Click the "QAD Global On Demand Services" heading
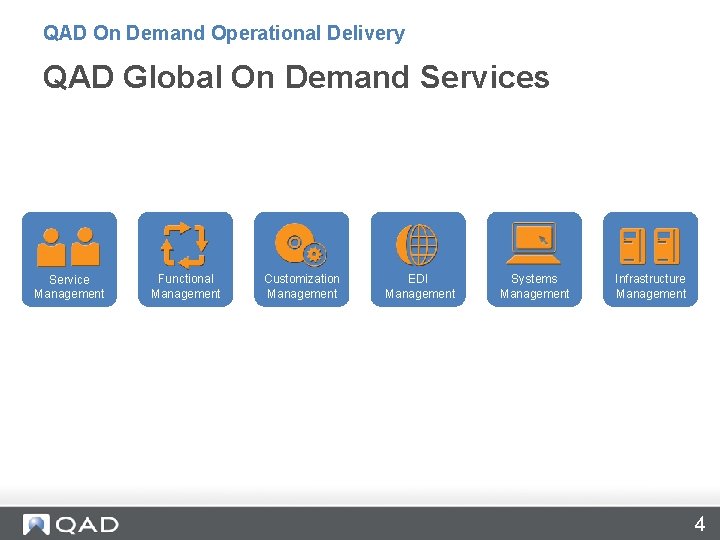 point(296,77)
